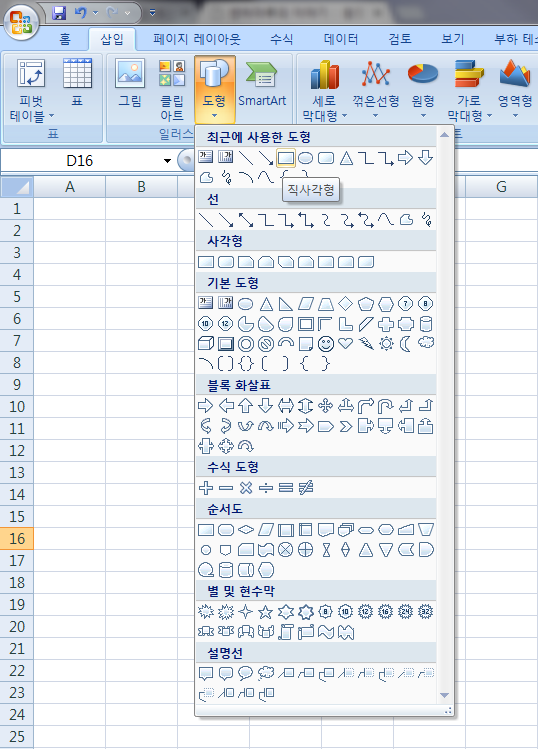Viewport: 538px width, 749px height.
Task: Select the moon shape
Action: (x=406, y=344)
